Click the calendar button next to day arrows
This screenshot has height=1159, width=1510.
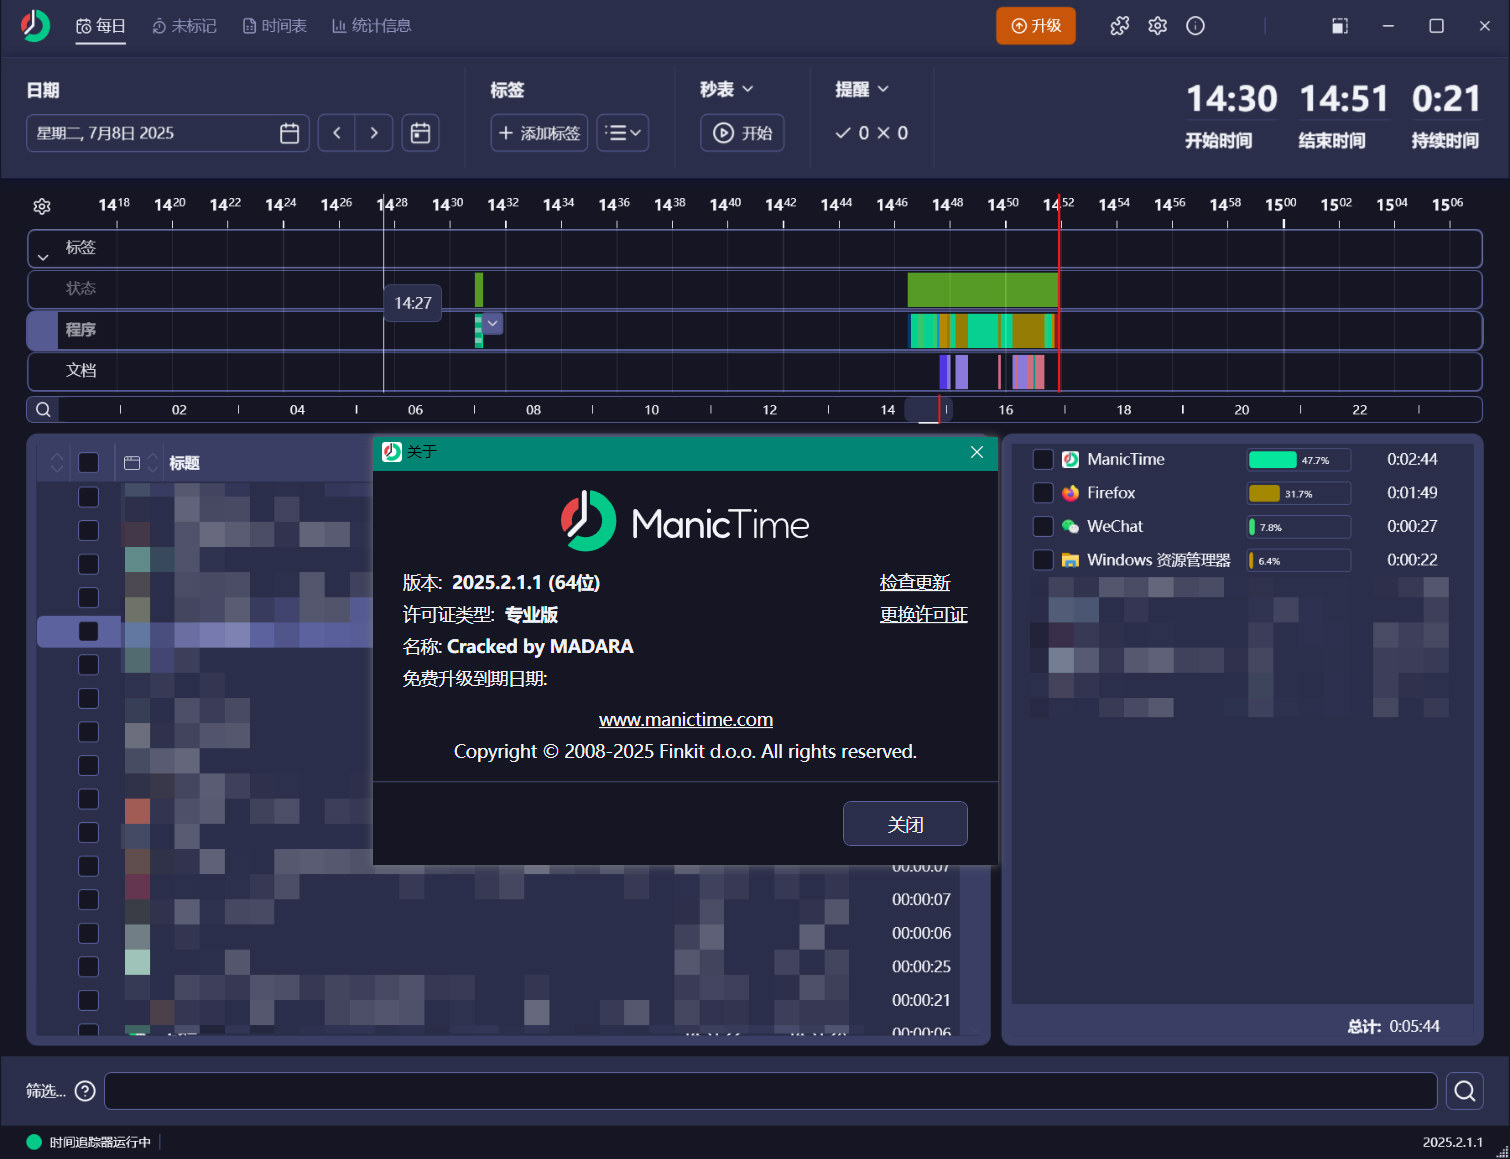[421, 133]
